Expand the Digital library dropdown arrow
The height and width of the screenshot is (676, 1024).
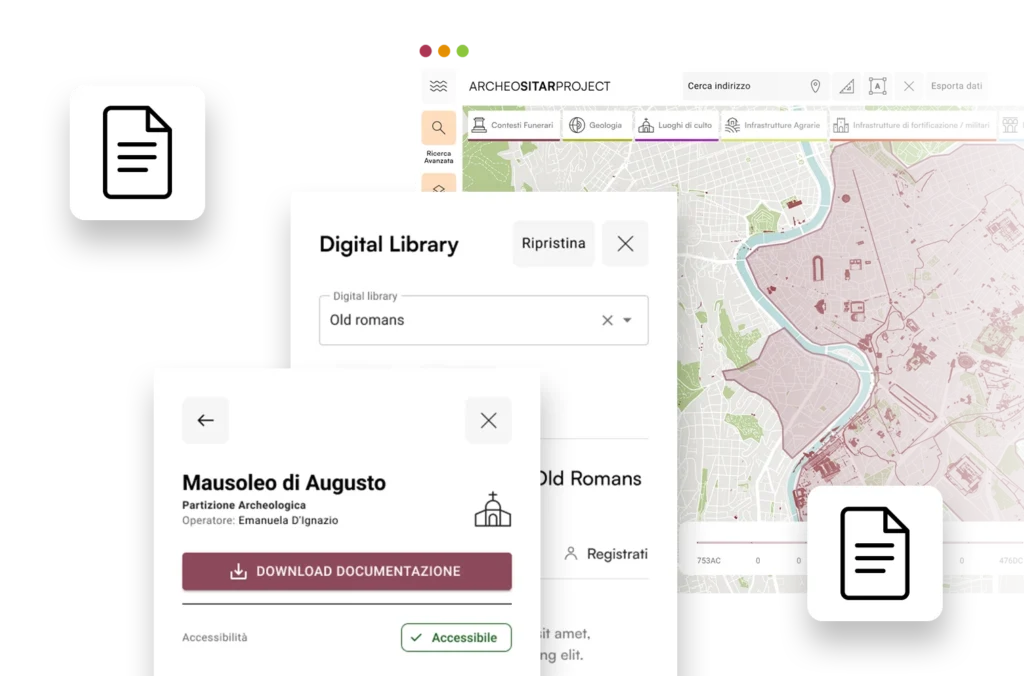pos(628,321)
